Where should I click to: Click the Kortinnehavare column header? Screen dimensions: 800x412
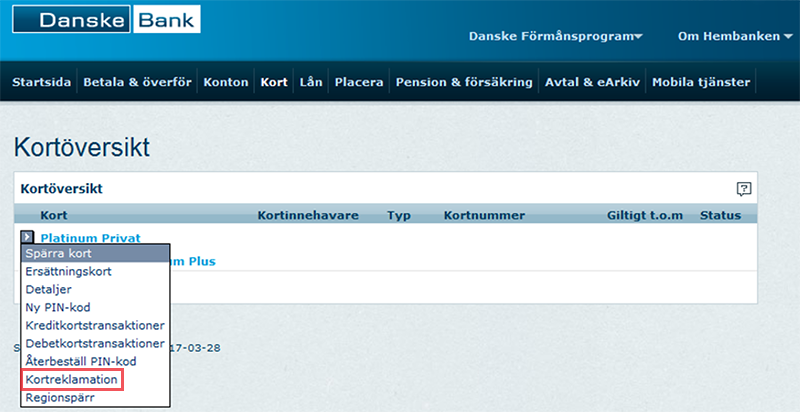pyautogui.click(x=308, y=215)
